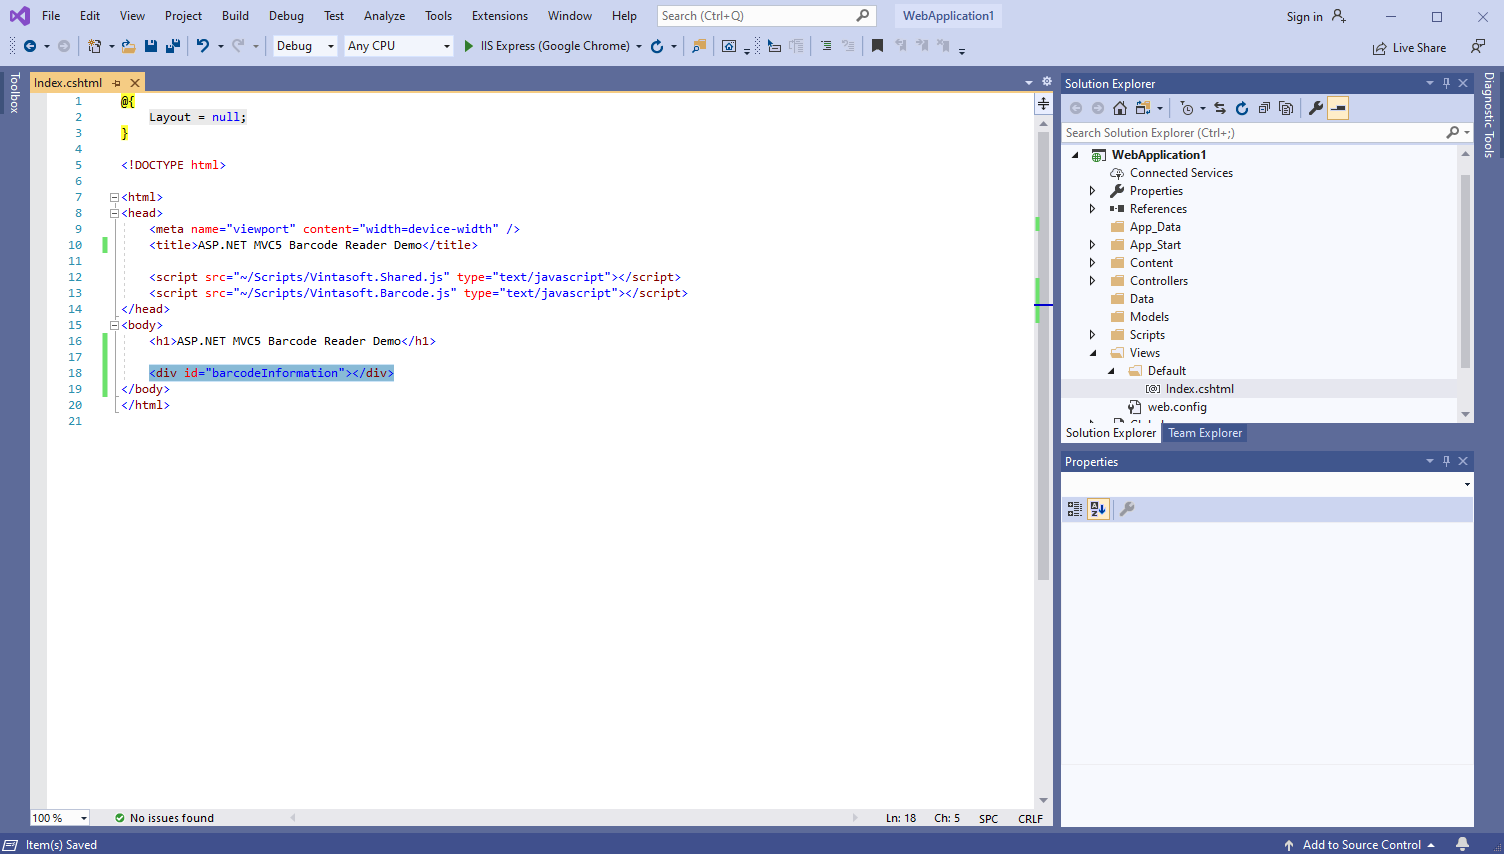Open Properties via the wrench icon in Solution Explorer
Screen dimensions: 1504x854
[1316, 108]
